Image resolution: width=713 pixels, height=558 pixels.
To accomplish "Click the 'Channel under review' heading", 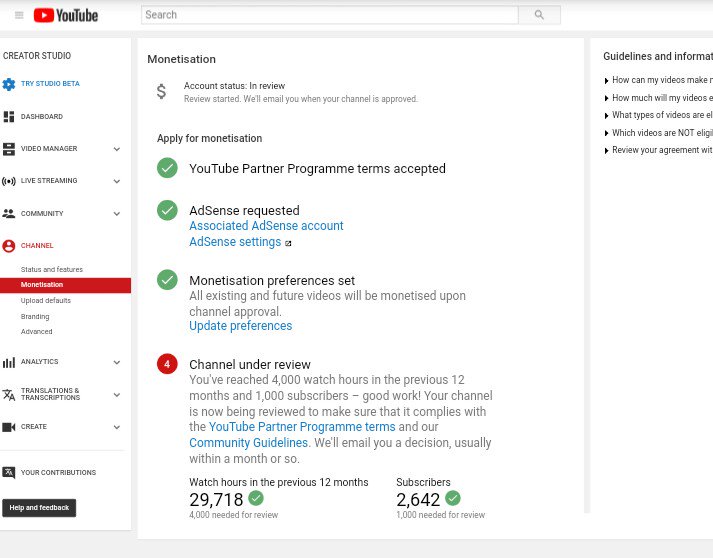I will click(250, 365).
